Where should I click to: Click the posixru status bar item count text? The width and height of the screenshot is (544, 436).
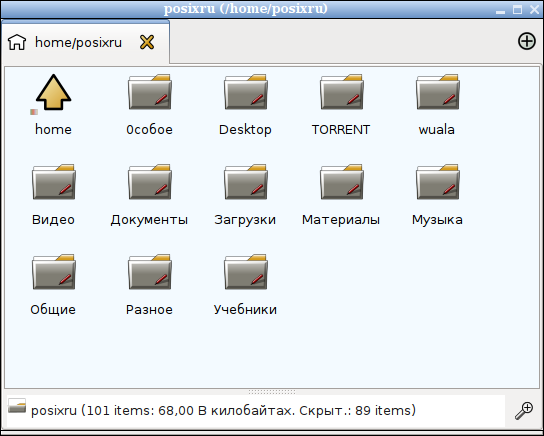pyautogui.click(x=223, y=411)
